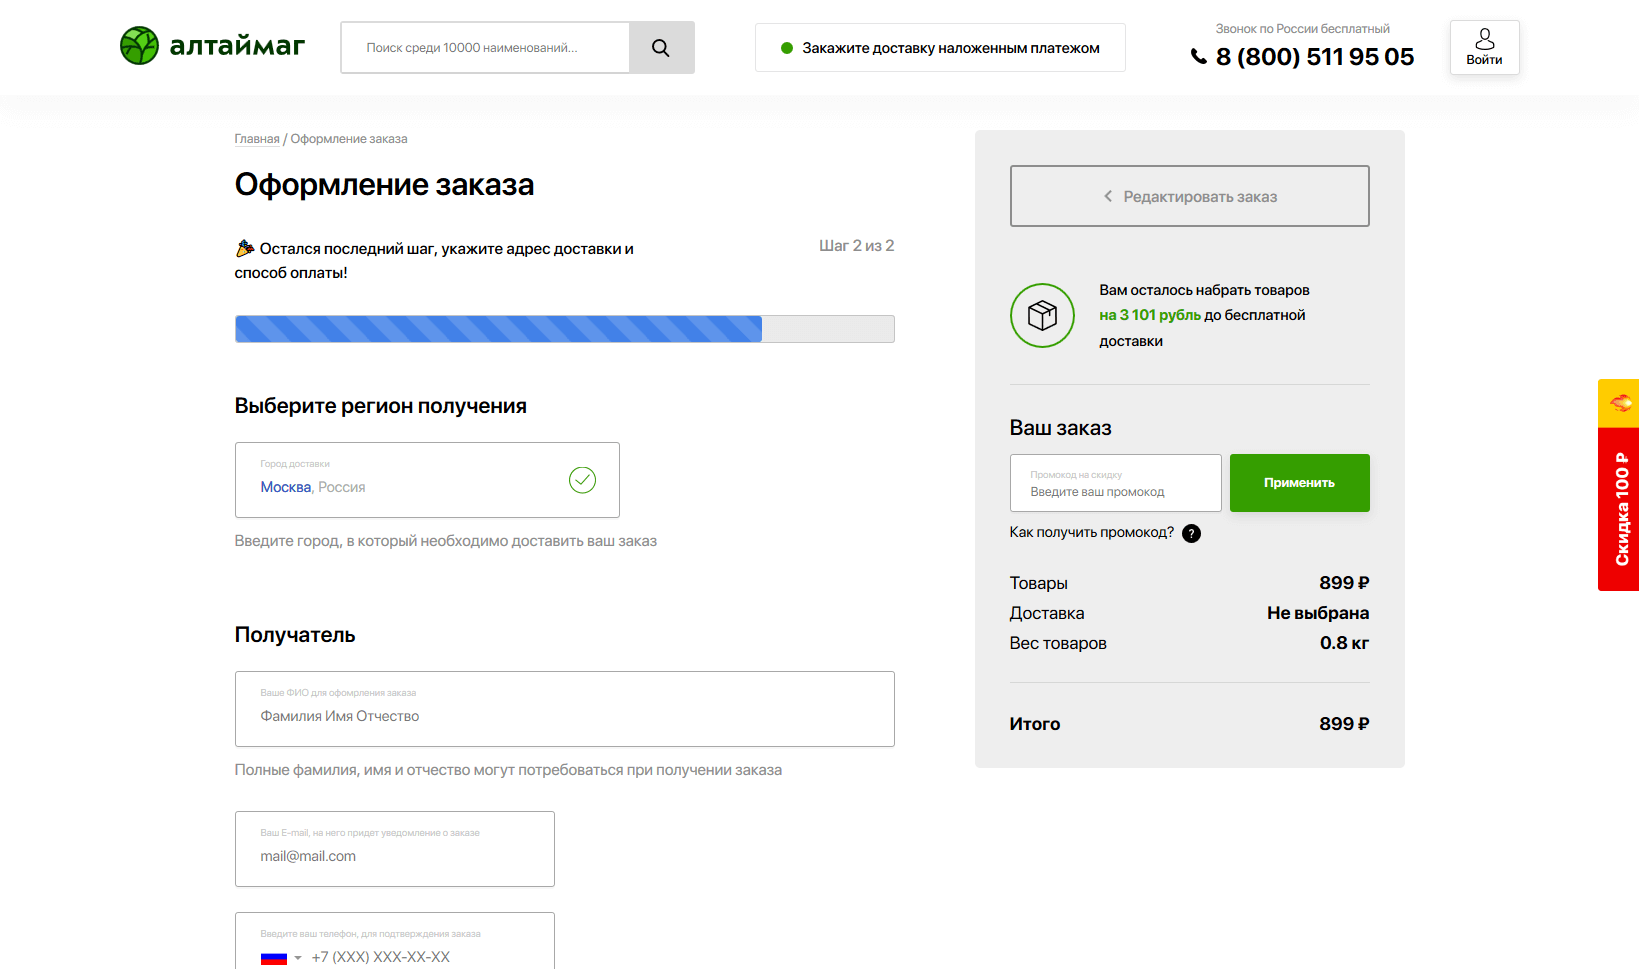Click into the E-mail input field
Image resolution: width=1639 pixels, height=969 pixels.
click(x=394, y=850)
